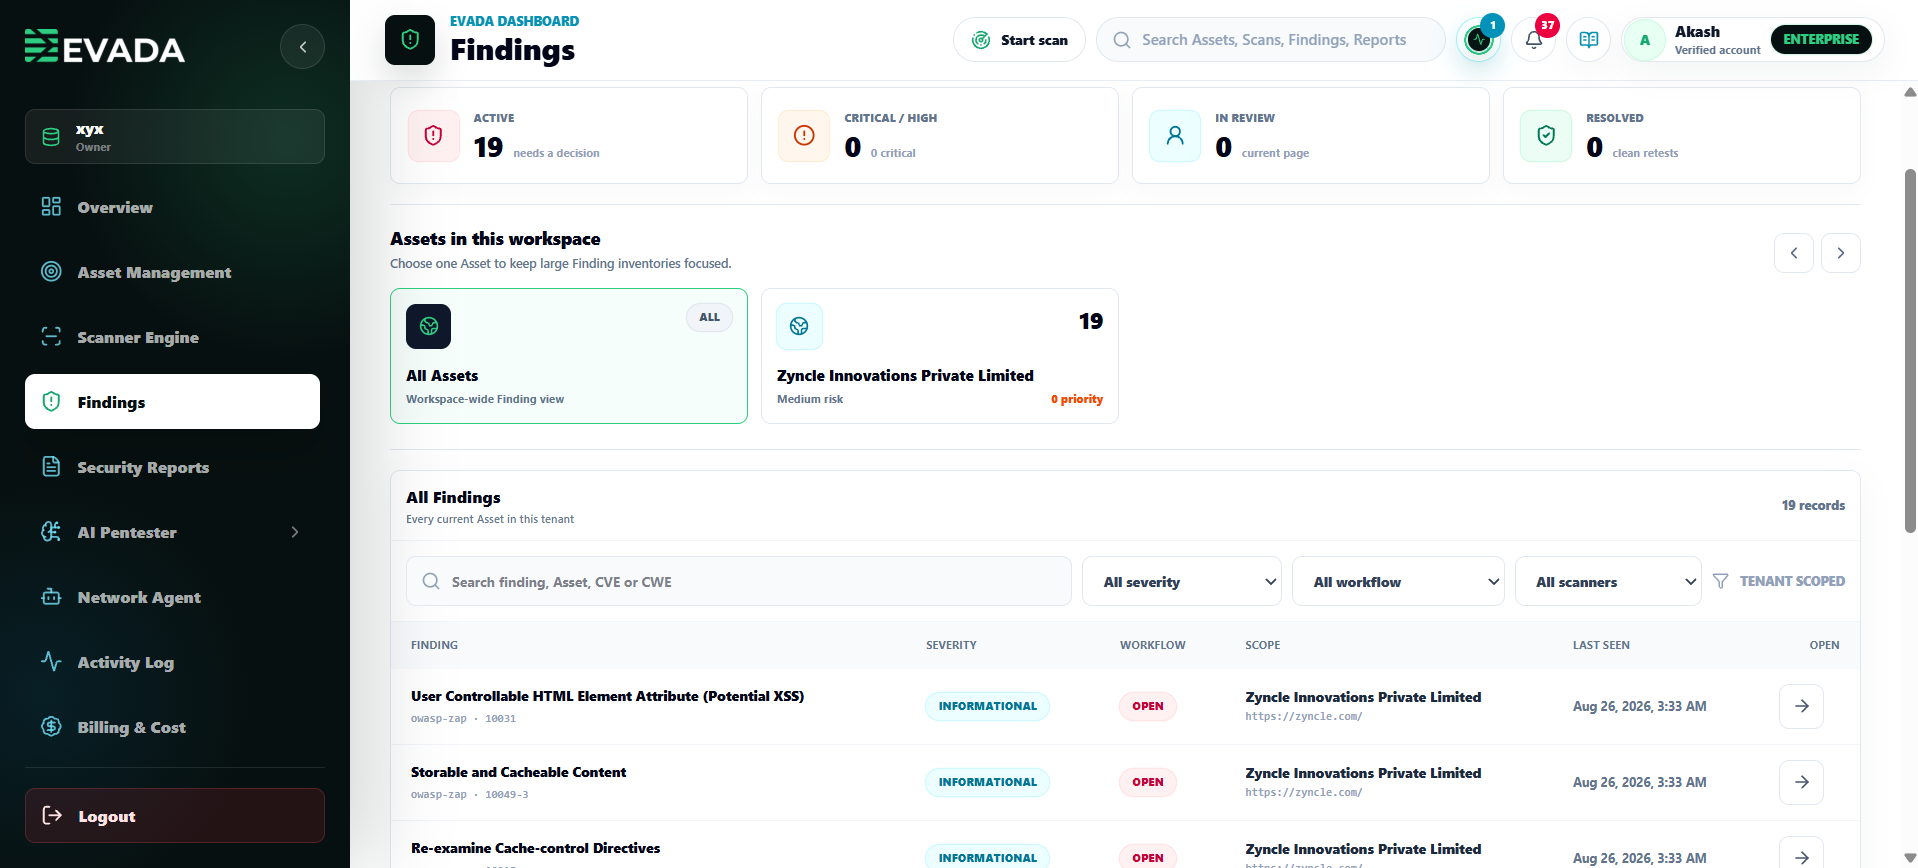Collapse the sidebar with chevron button
The height and width of the screenshot is (868, 1918).
(302, 47)
